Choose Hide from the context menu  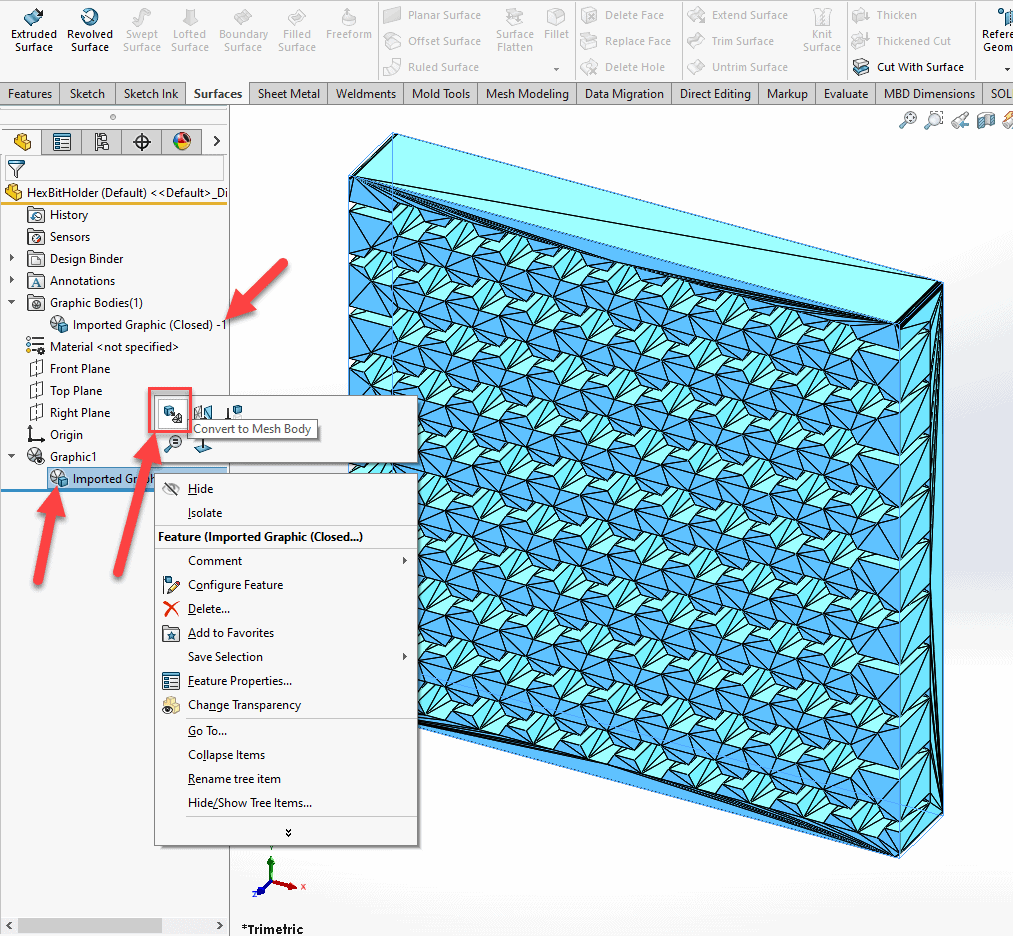click(286, 489)
